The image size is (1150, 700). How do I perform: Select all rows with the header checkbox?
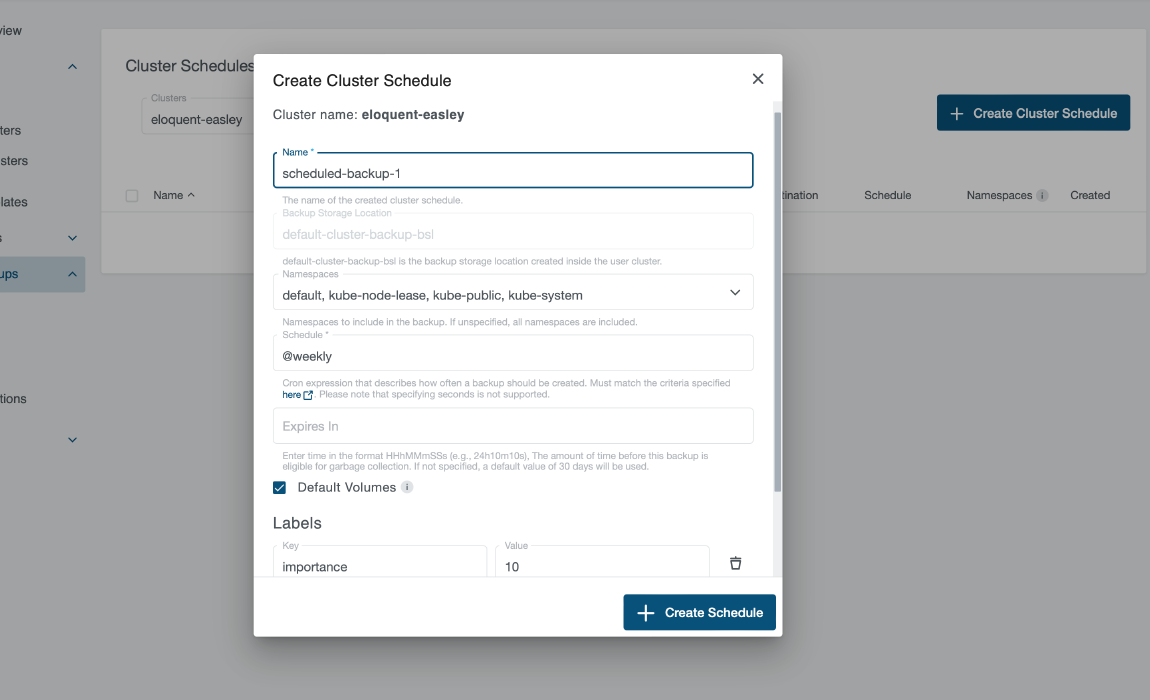point(131,195)
